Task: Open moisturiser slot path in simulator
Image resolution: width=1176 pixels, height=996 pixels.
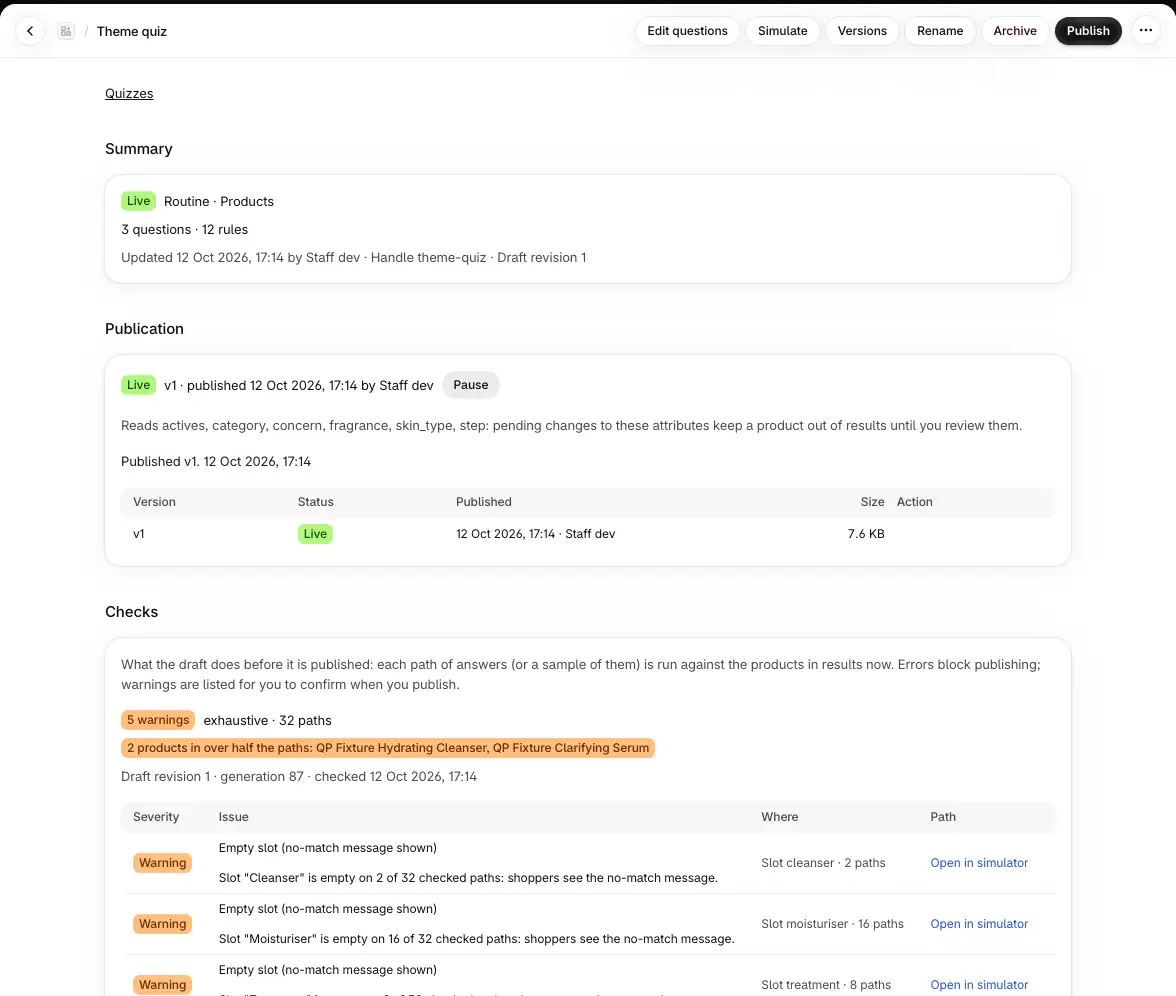Action: coord(979,924)
